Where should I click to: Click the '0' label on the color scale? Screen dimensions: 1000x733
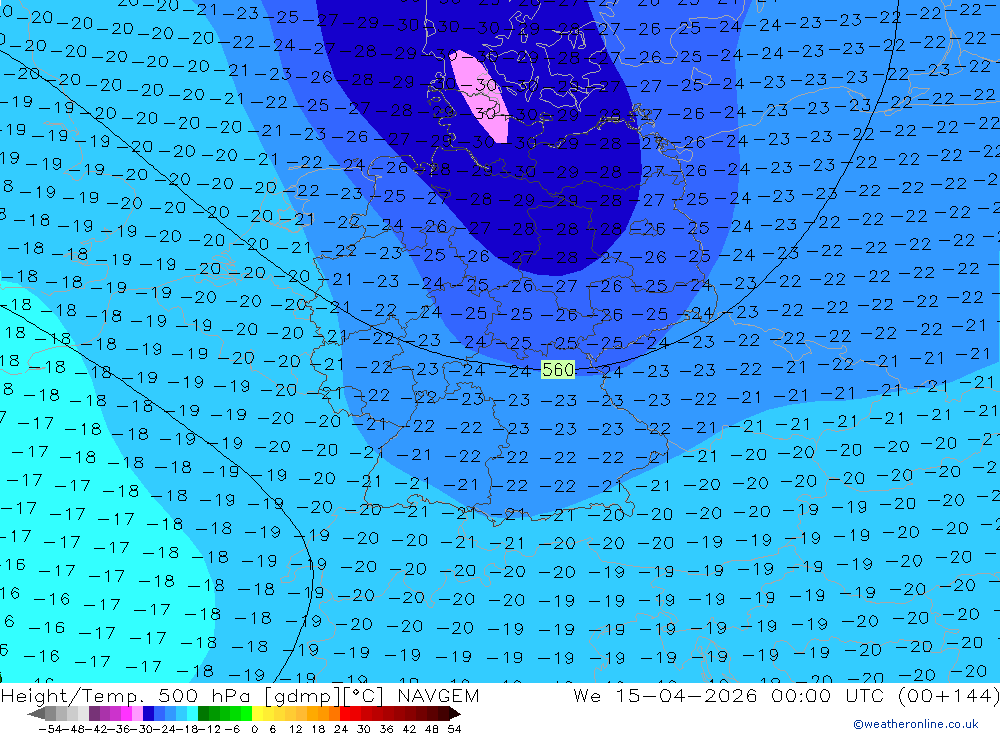[x=254, y=728]
